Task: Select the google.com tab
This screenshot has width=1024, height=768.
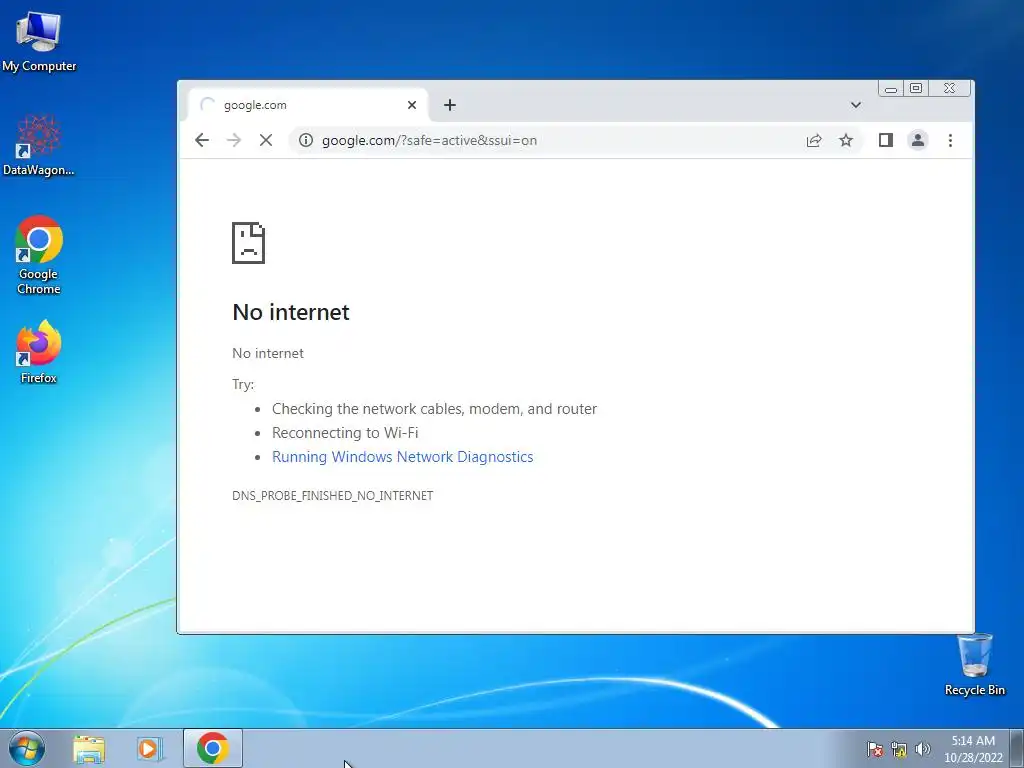Action: click(x=308, y=105)
